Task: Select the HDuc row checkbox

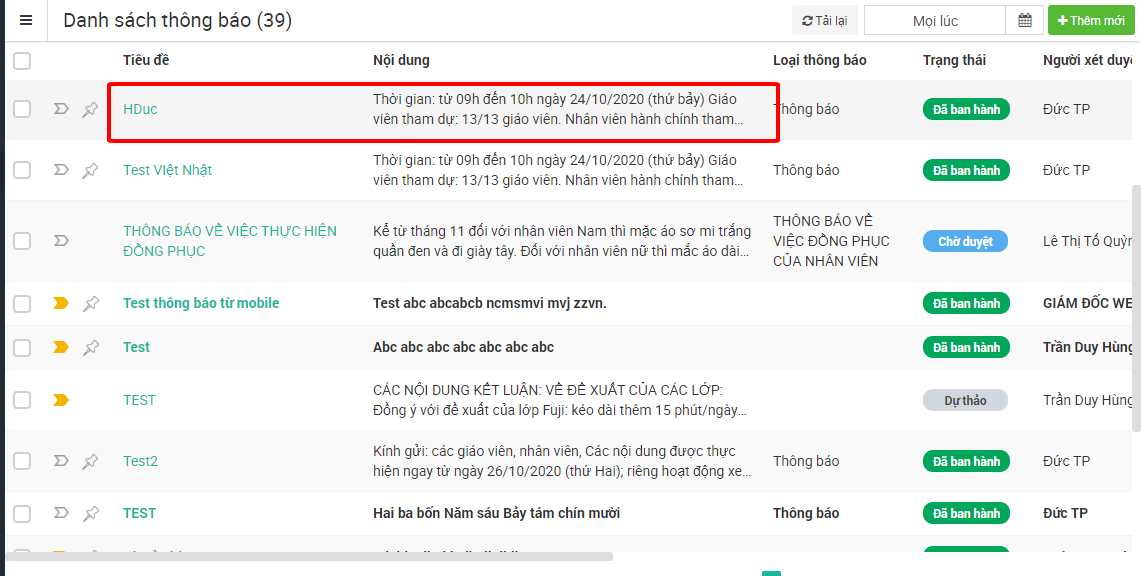Action: coord(22,109)
